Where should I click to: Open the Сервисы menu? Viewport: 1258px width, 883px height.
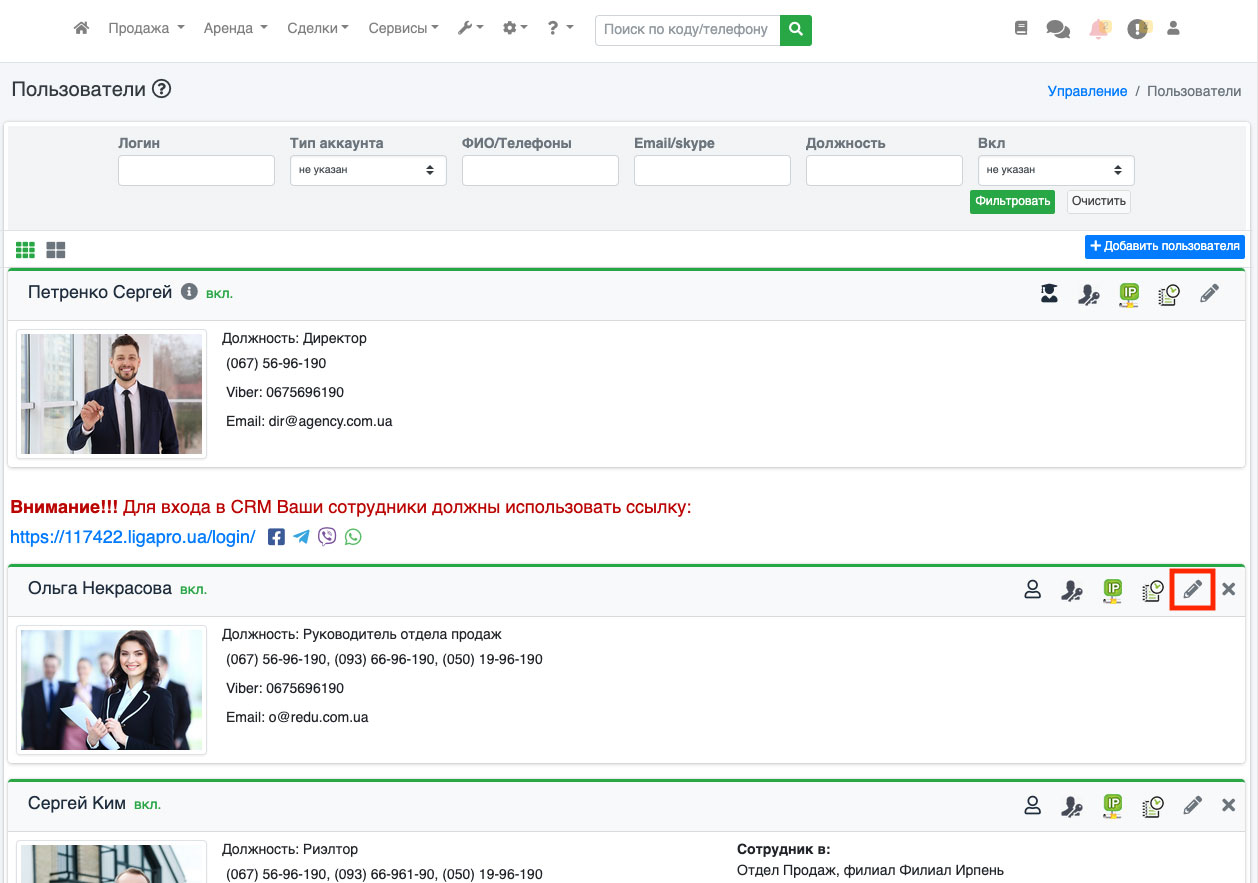coord(403,29)
